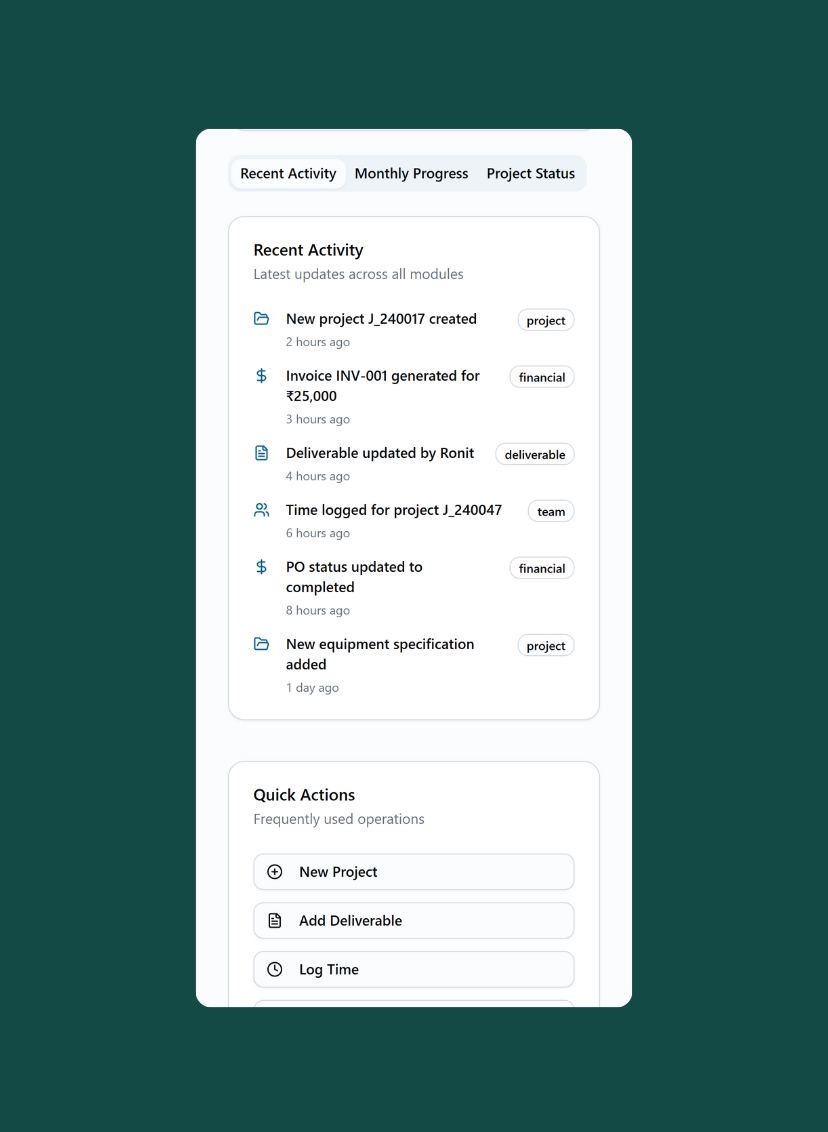This screenshot has width=828, height=1132.
Task: Click the deliverable tag badge
Action: tap(535, 455)
